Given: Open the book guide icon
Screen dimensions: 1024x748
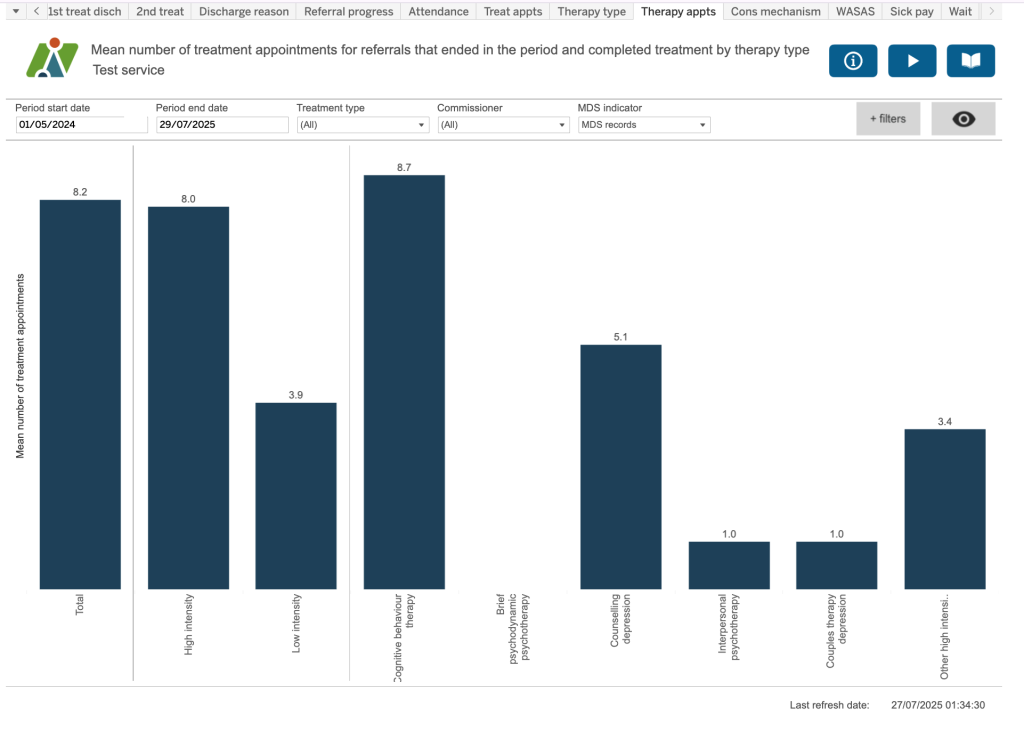Looking at the screenshot, I should (x=970, y=61).
